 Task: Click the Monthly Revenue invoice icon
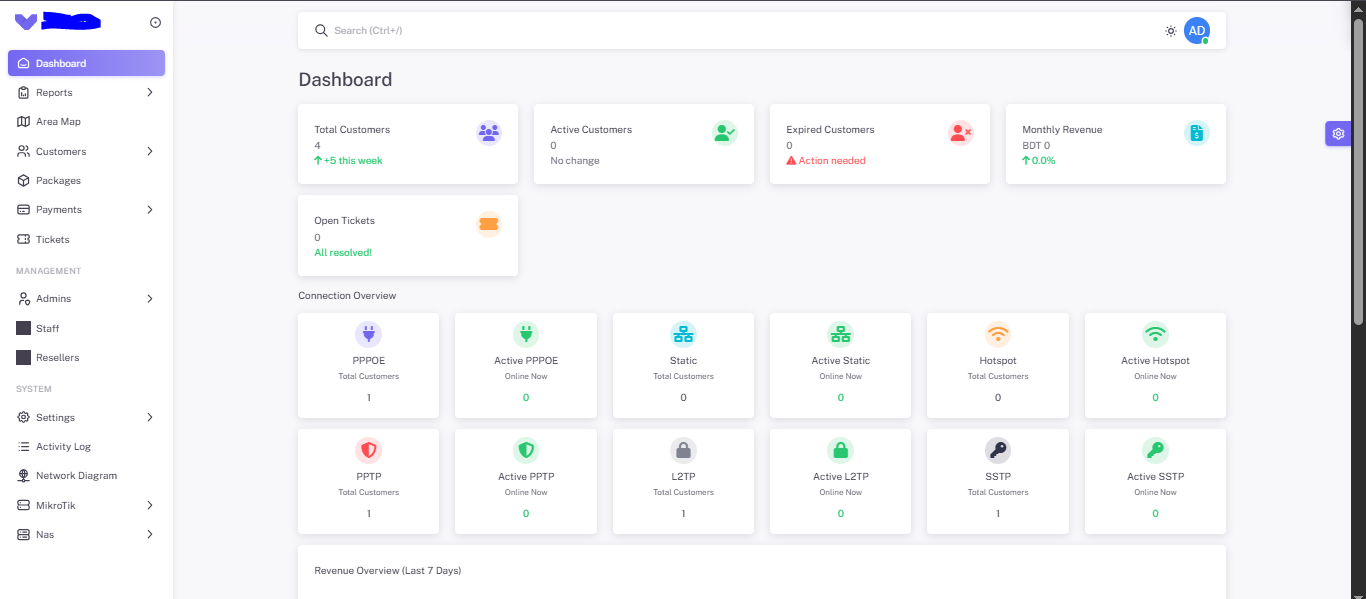1196,132
